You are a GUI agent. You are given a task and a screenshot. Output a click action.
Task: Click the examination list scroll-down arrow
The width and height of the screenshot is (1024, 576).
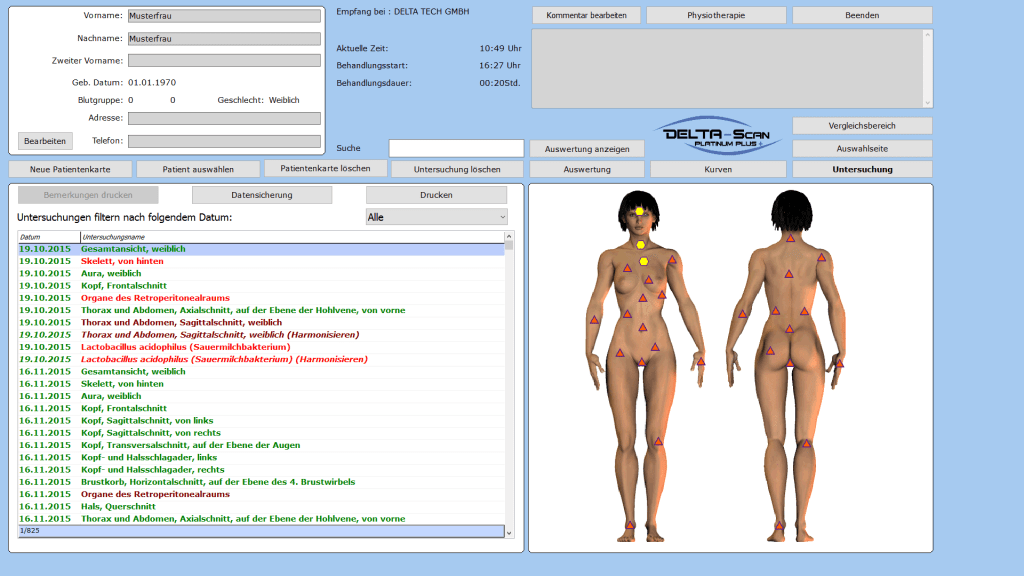(x=509, y=533)
